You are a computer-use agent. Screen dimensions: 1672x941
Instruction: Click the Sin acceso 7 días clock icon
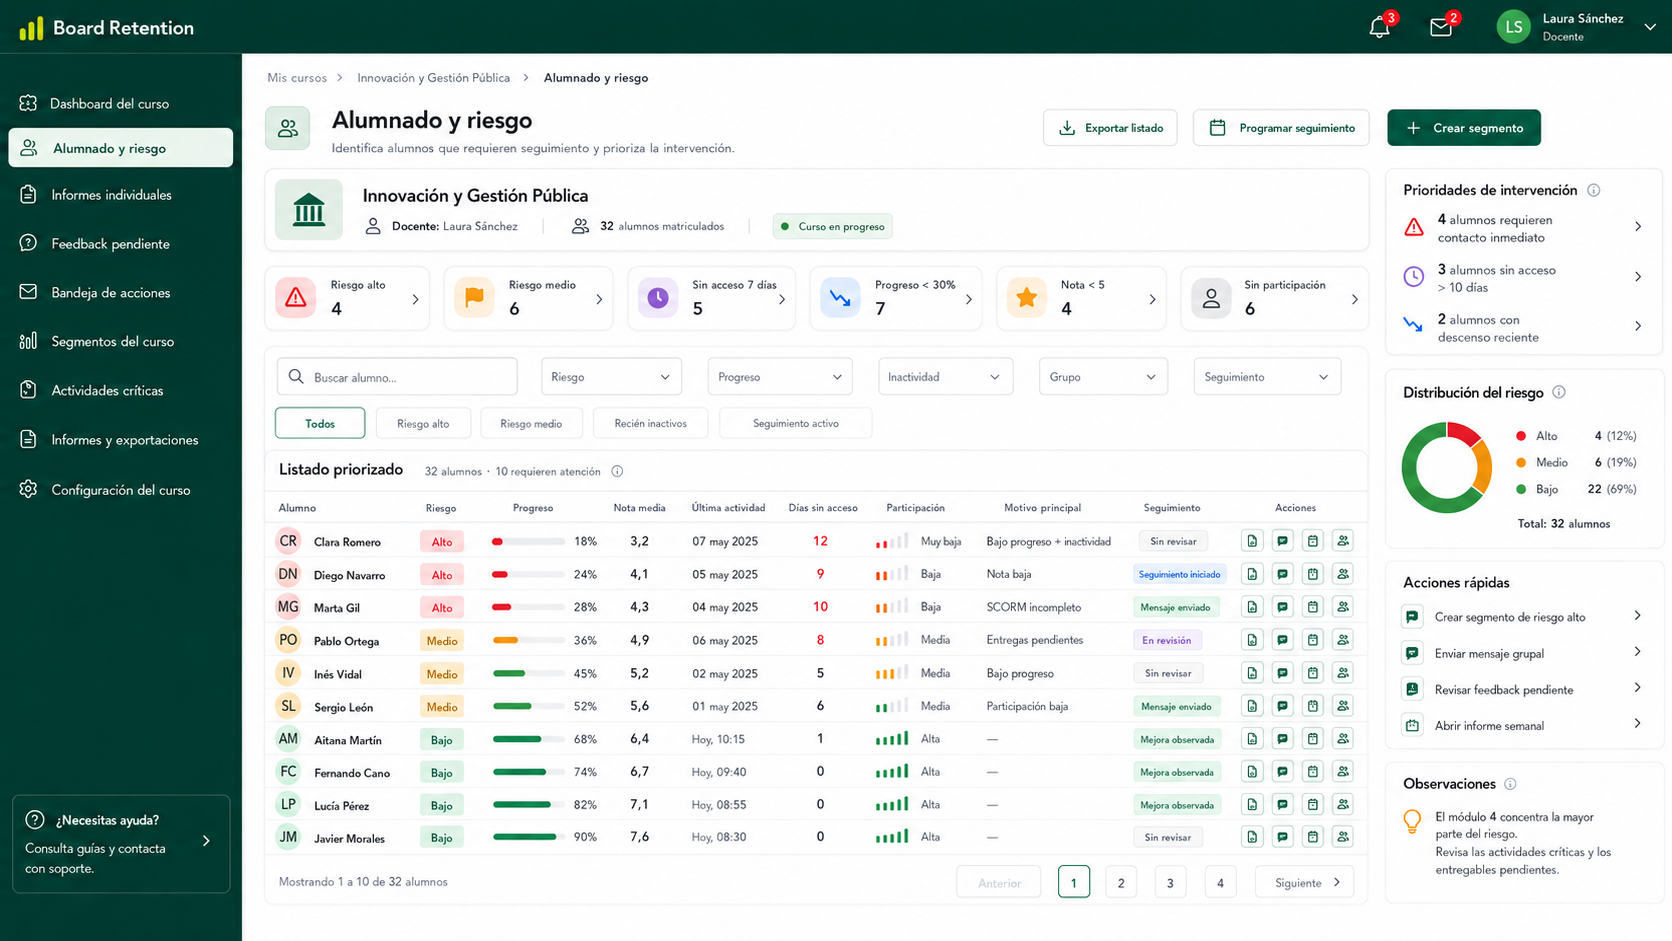click(x=658, y=298)
